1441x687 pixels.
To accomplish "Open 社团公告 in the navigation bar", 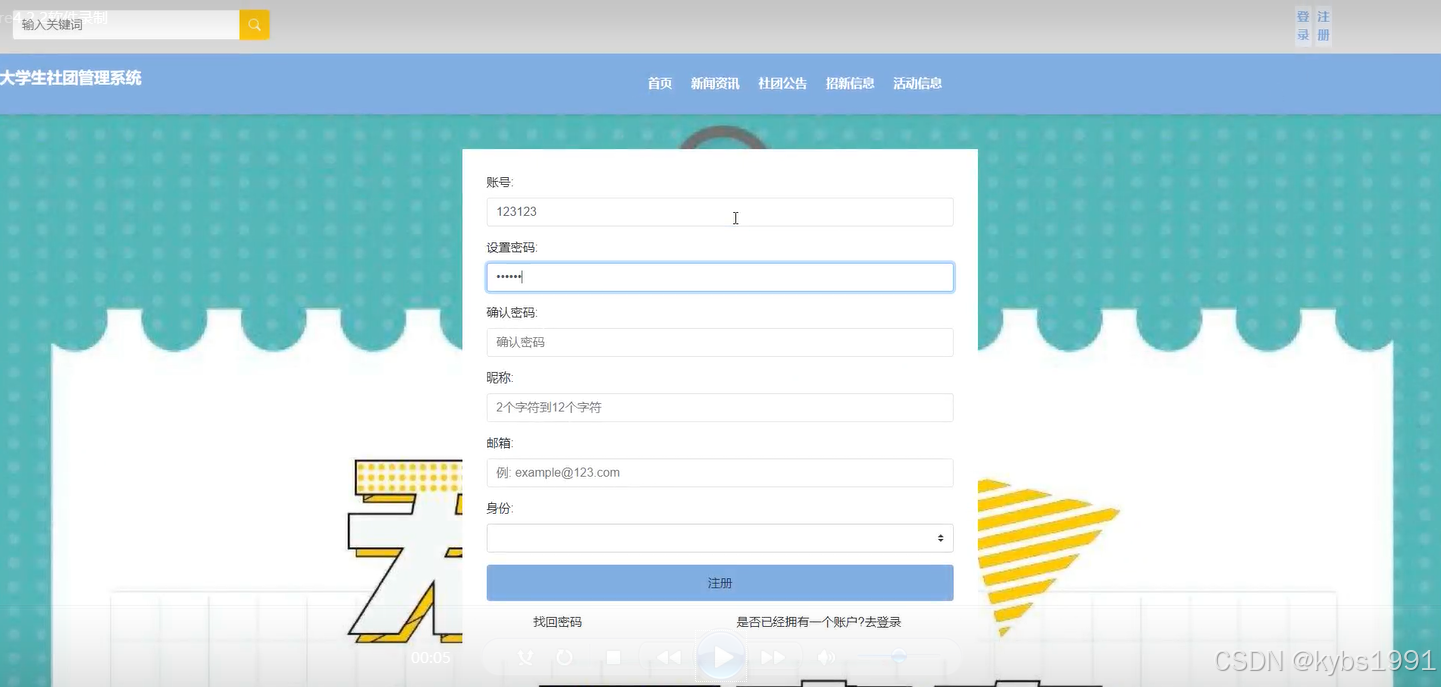I will coord(783,84).
